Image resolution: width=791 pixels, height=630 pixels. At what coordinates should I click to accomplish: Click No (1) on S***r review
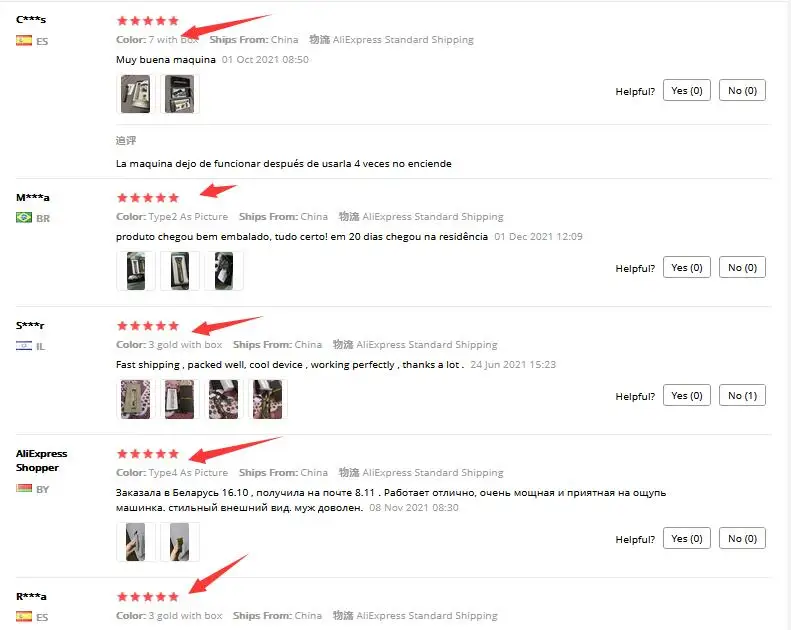pyautogui.click(x=742, y=396)
